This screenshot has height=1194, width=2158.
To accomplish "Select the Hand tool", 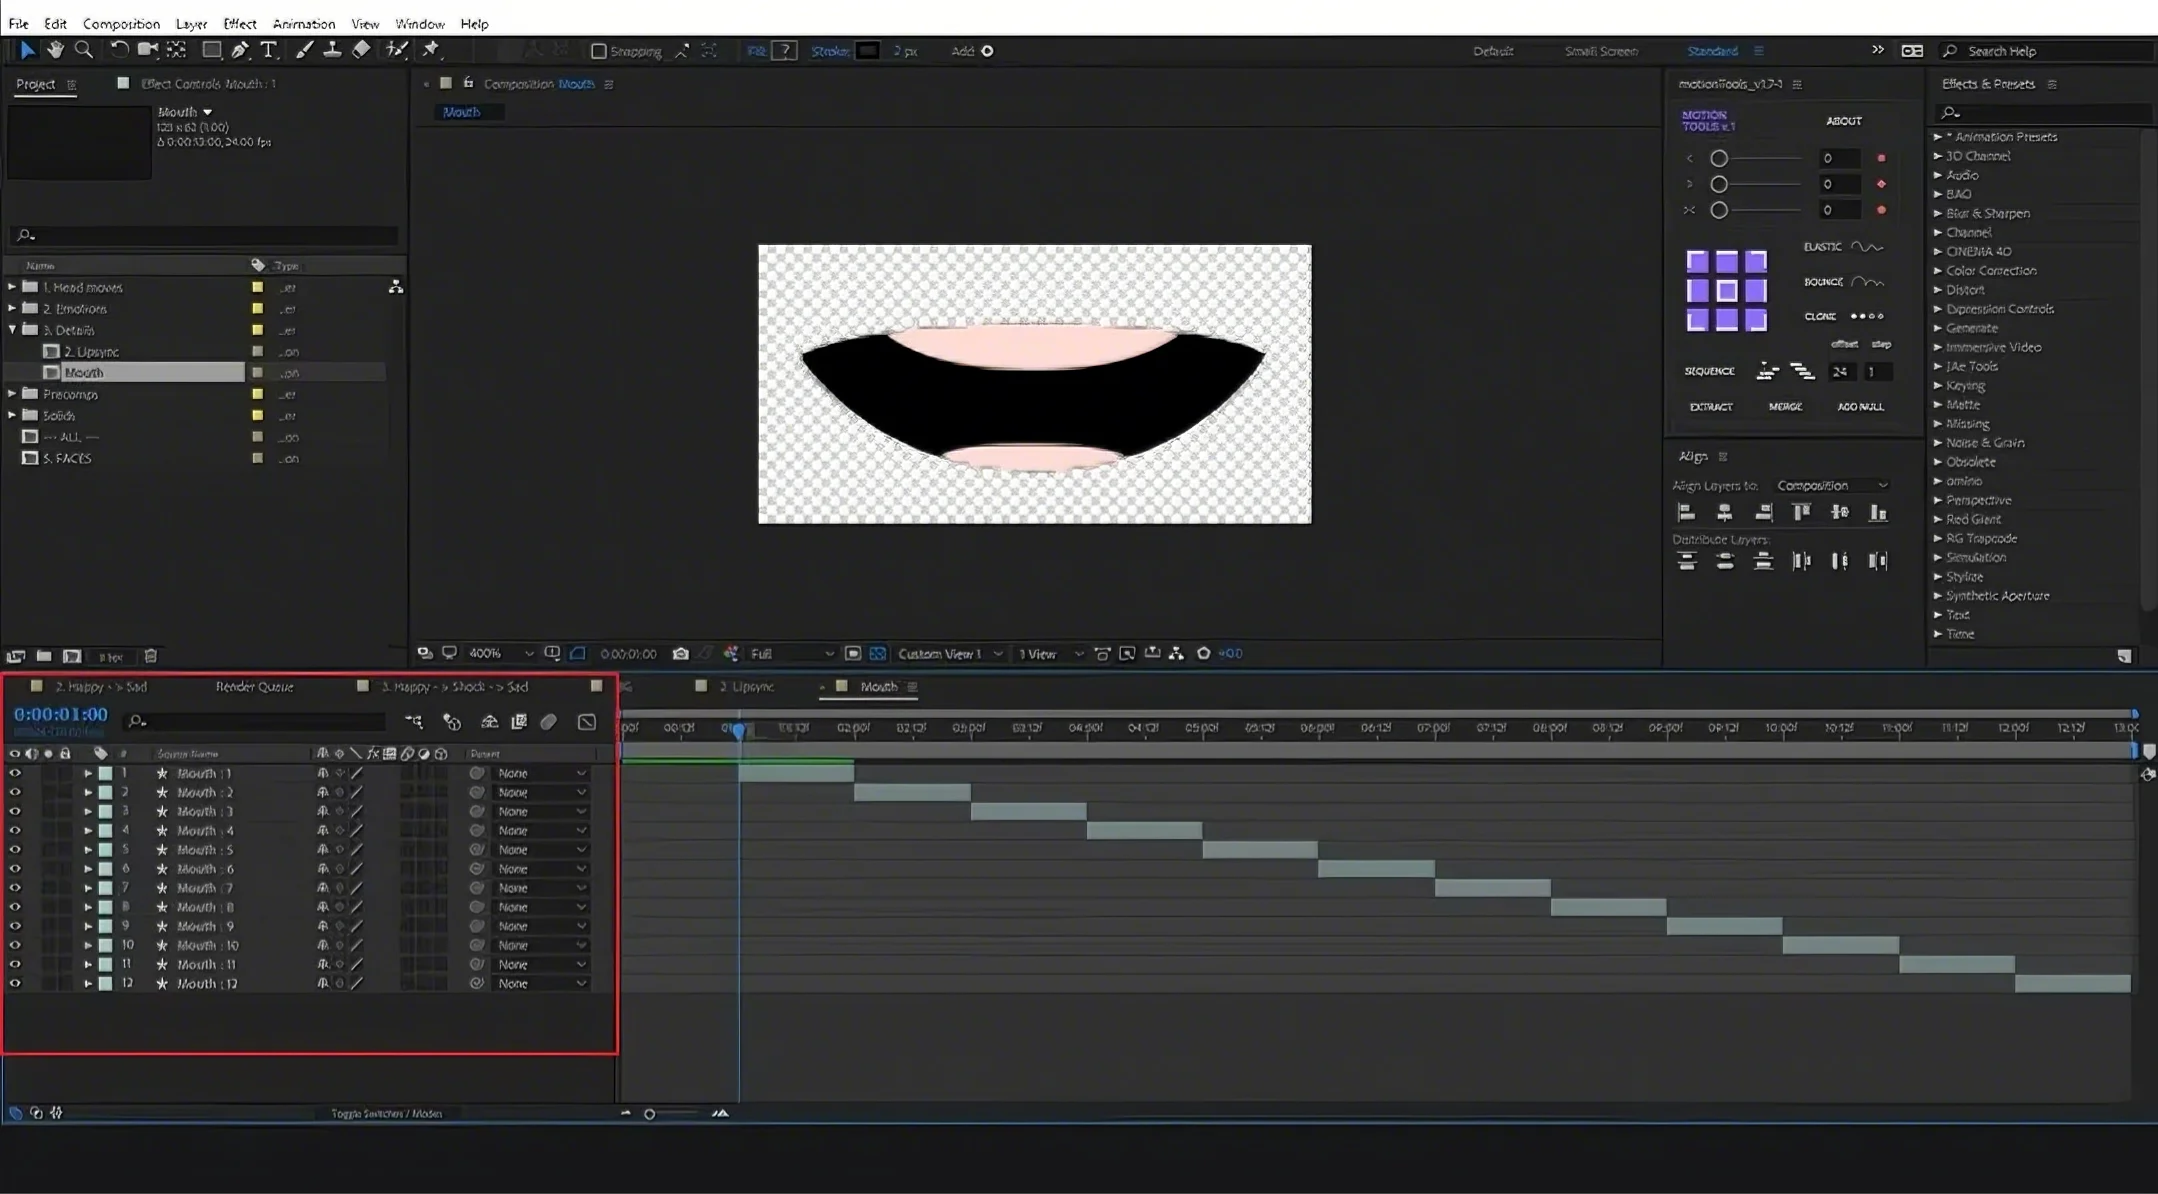I will [x=55, y=50].
